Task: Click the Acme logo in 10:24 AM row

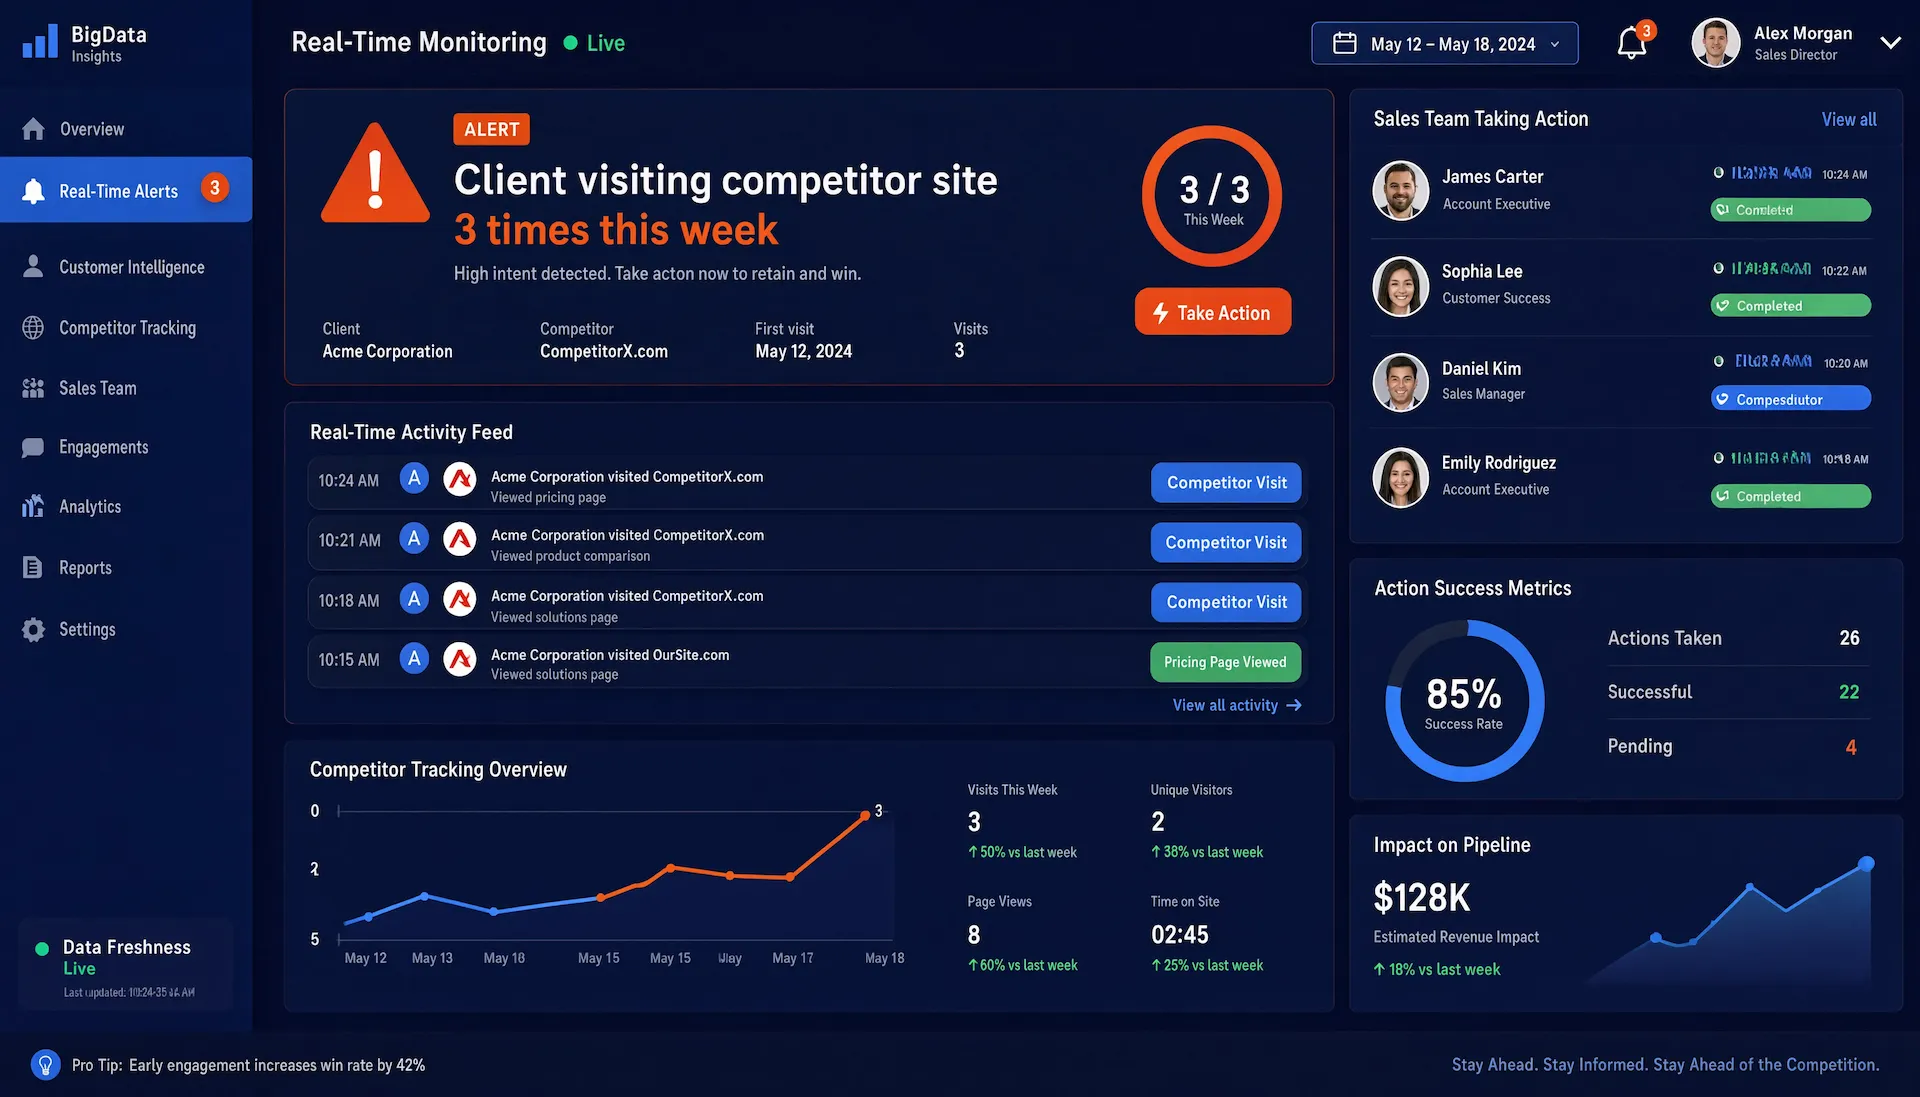Action: pyautogui.click(x=460, y=480)
